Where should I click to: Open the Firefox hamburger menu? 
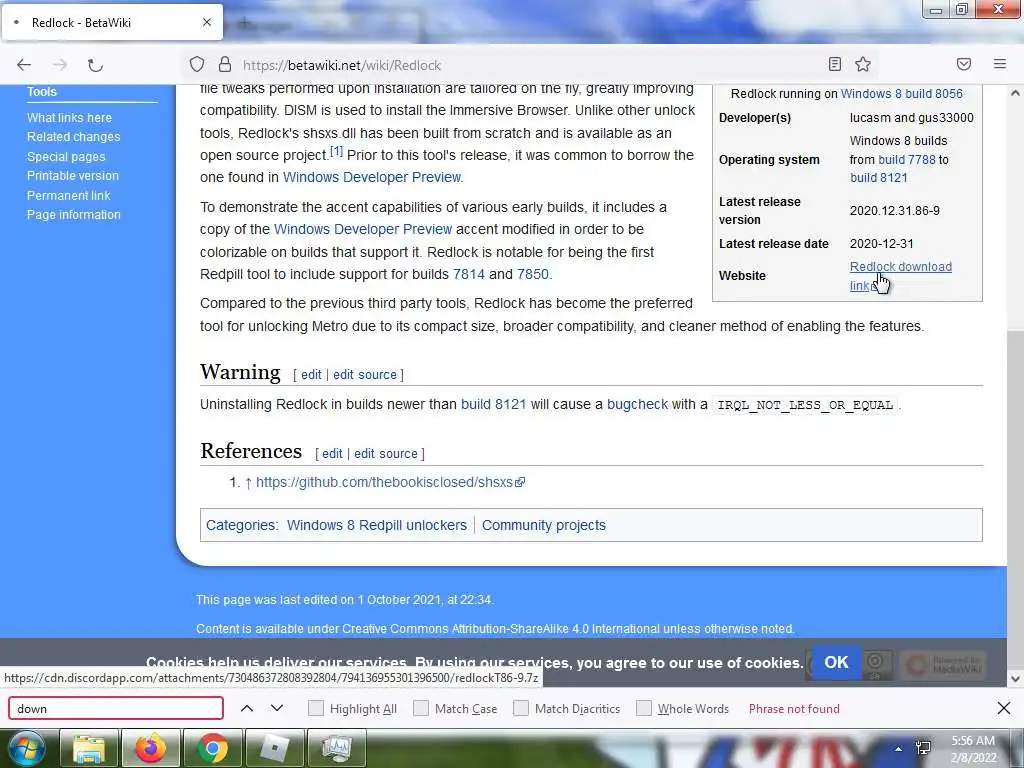coord(1000,64)
